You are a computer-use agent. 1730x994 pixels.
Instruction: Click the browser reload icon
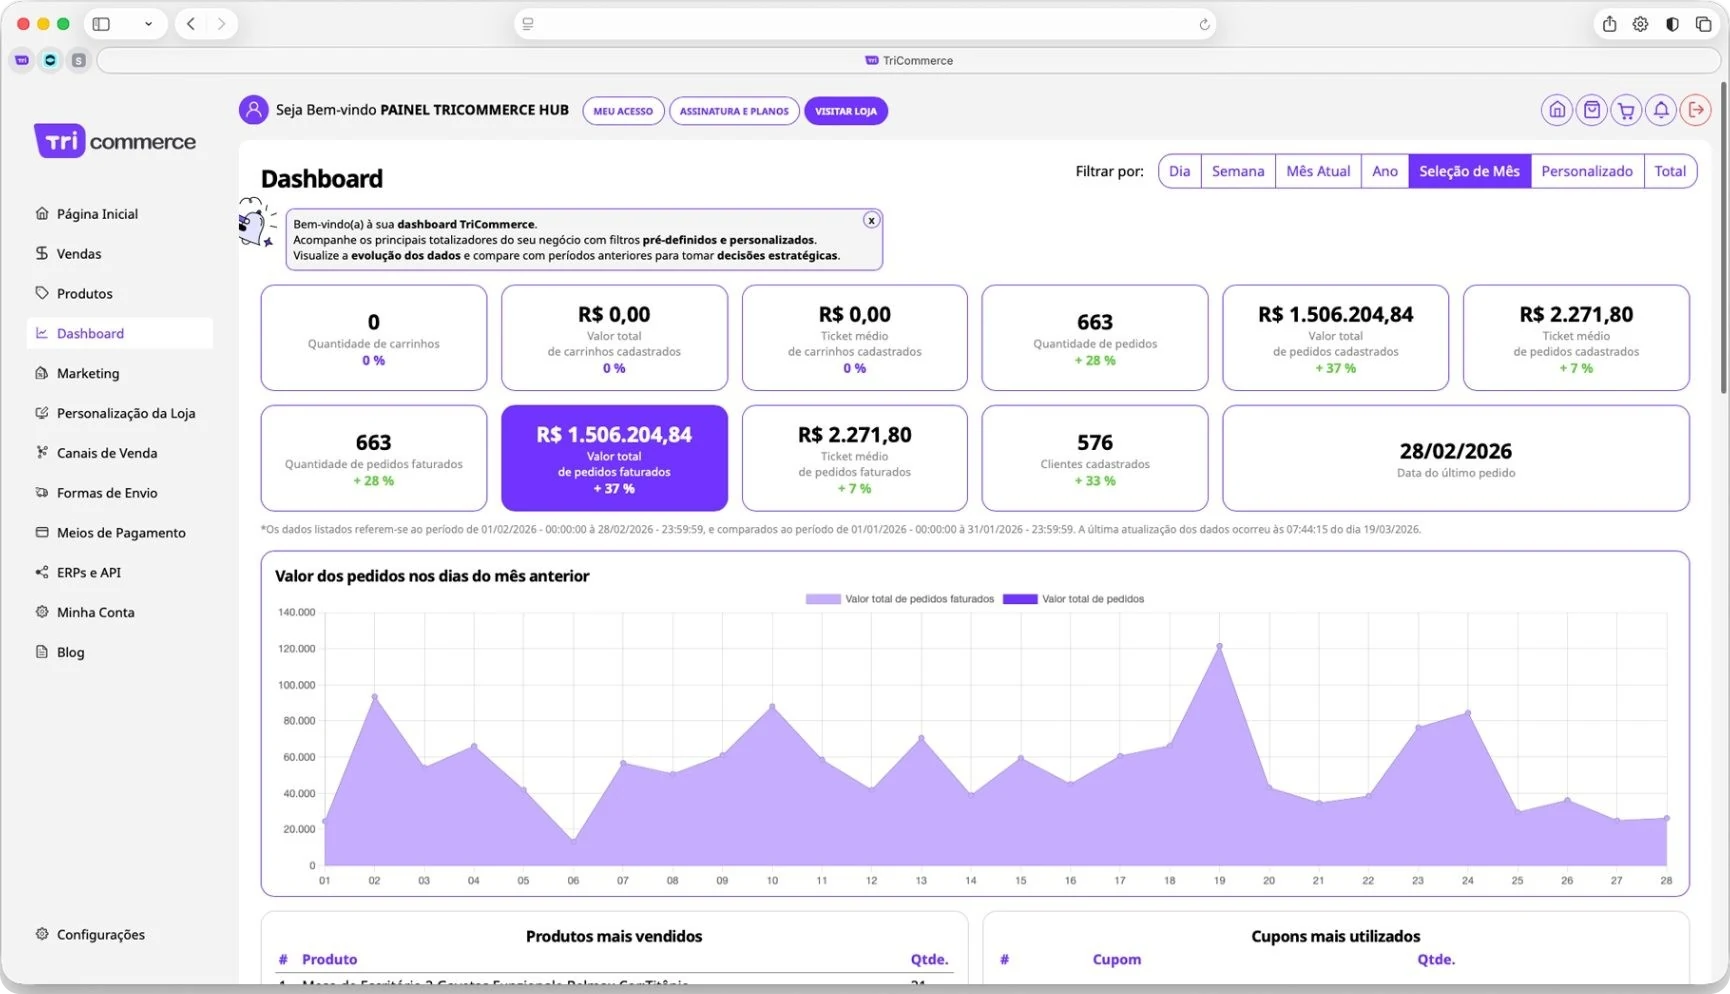(x=1204, y=24)
